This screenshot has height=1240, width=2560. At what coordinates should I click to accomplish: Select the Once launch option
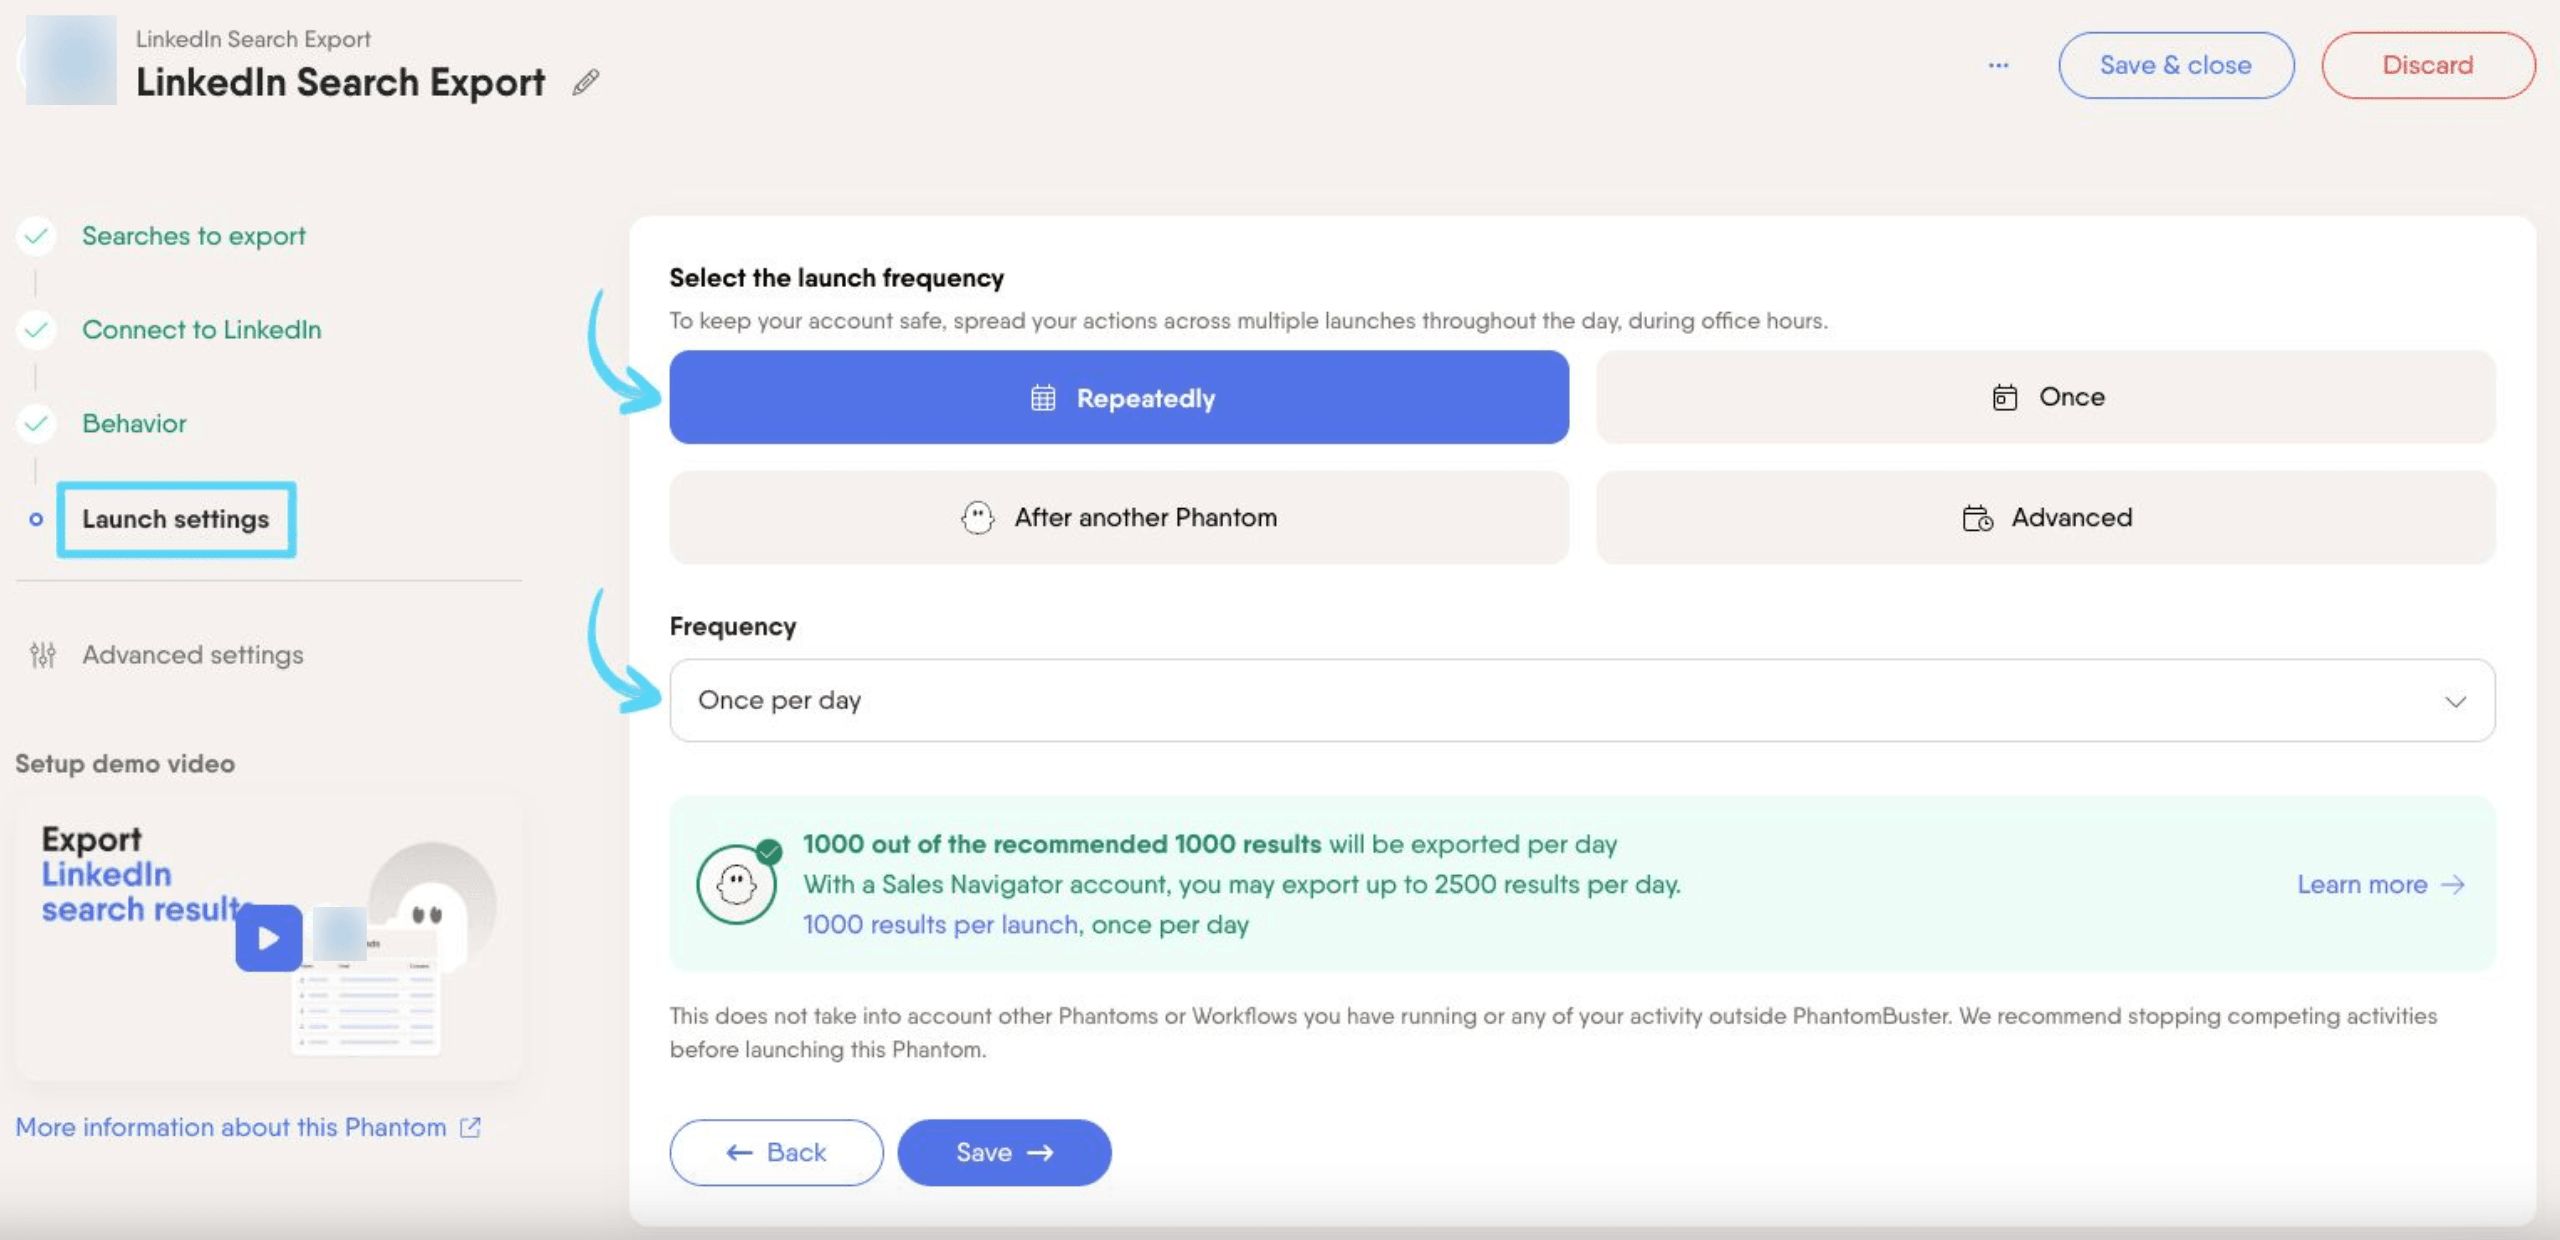tap(2046, 397)
